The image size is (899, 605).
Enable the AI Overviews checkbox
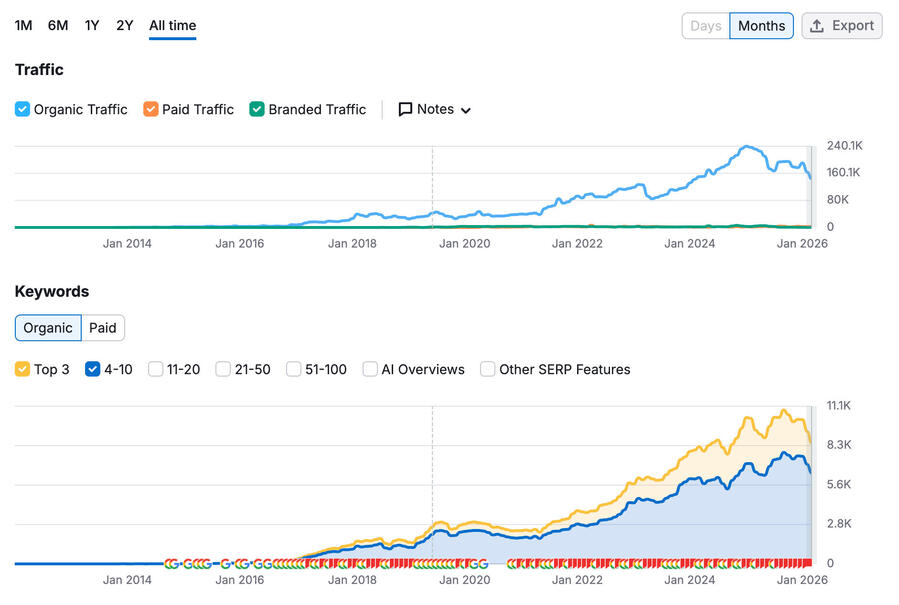click(x=370, y=369)
